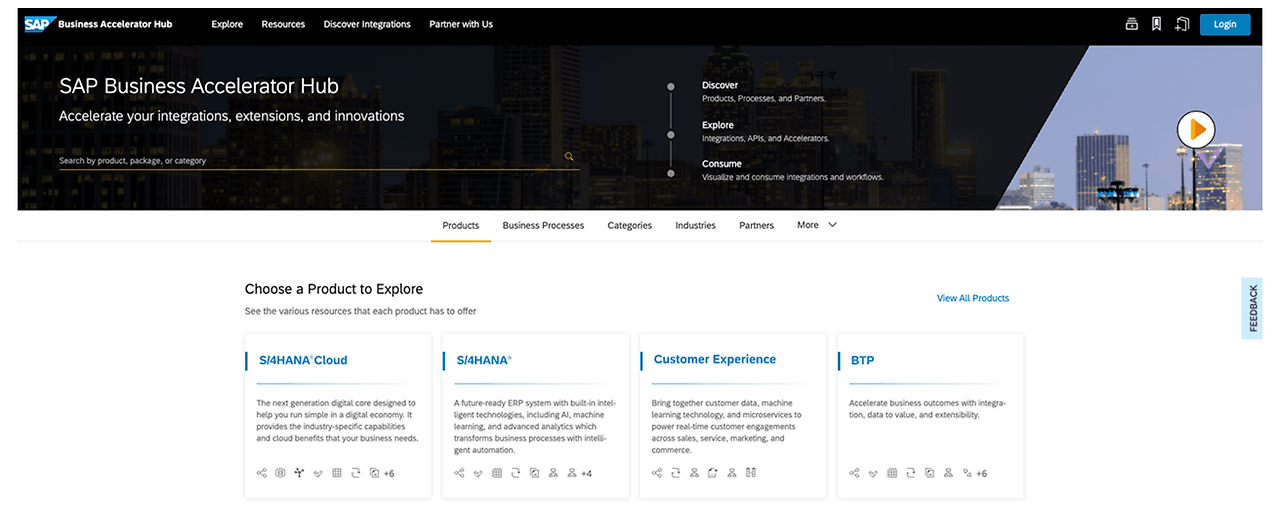The width and height of the screenshot is (1280, 509).
Task: Open Partner with Us menu
Action: [x=461, y=24]
